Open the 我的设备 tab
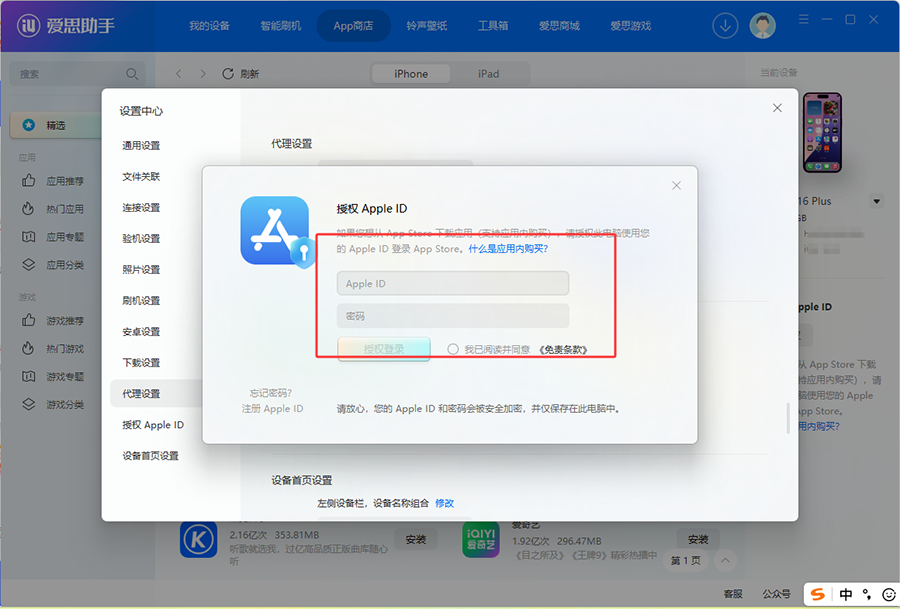This screenshot has width=900, height=609. pos(210,26)
